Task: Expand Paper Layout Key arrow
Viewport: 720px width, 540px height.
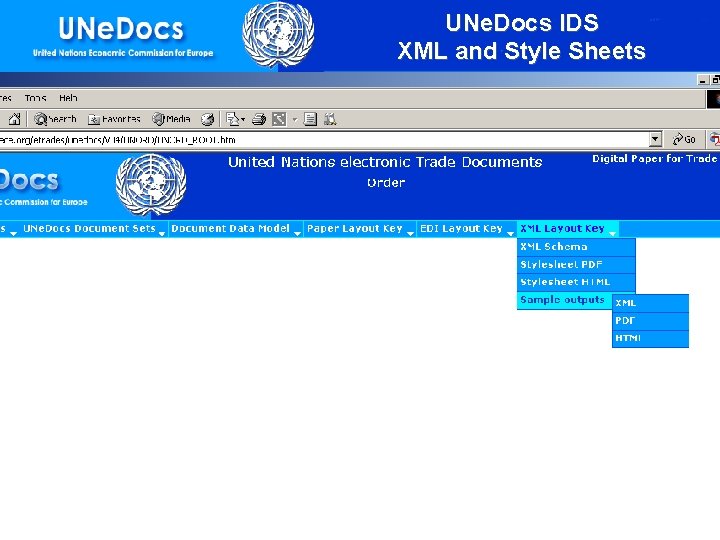Action: click(410, 233)
